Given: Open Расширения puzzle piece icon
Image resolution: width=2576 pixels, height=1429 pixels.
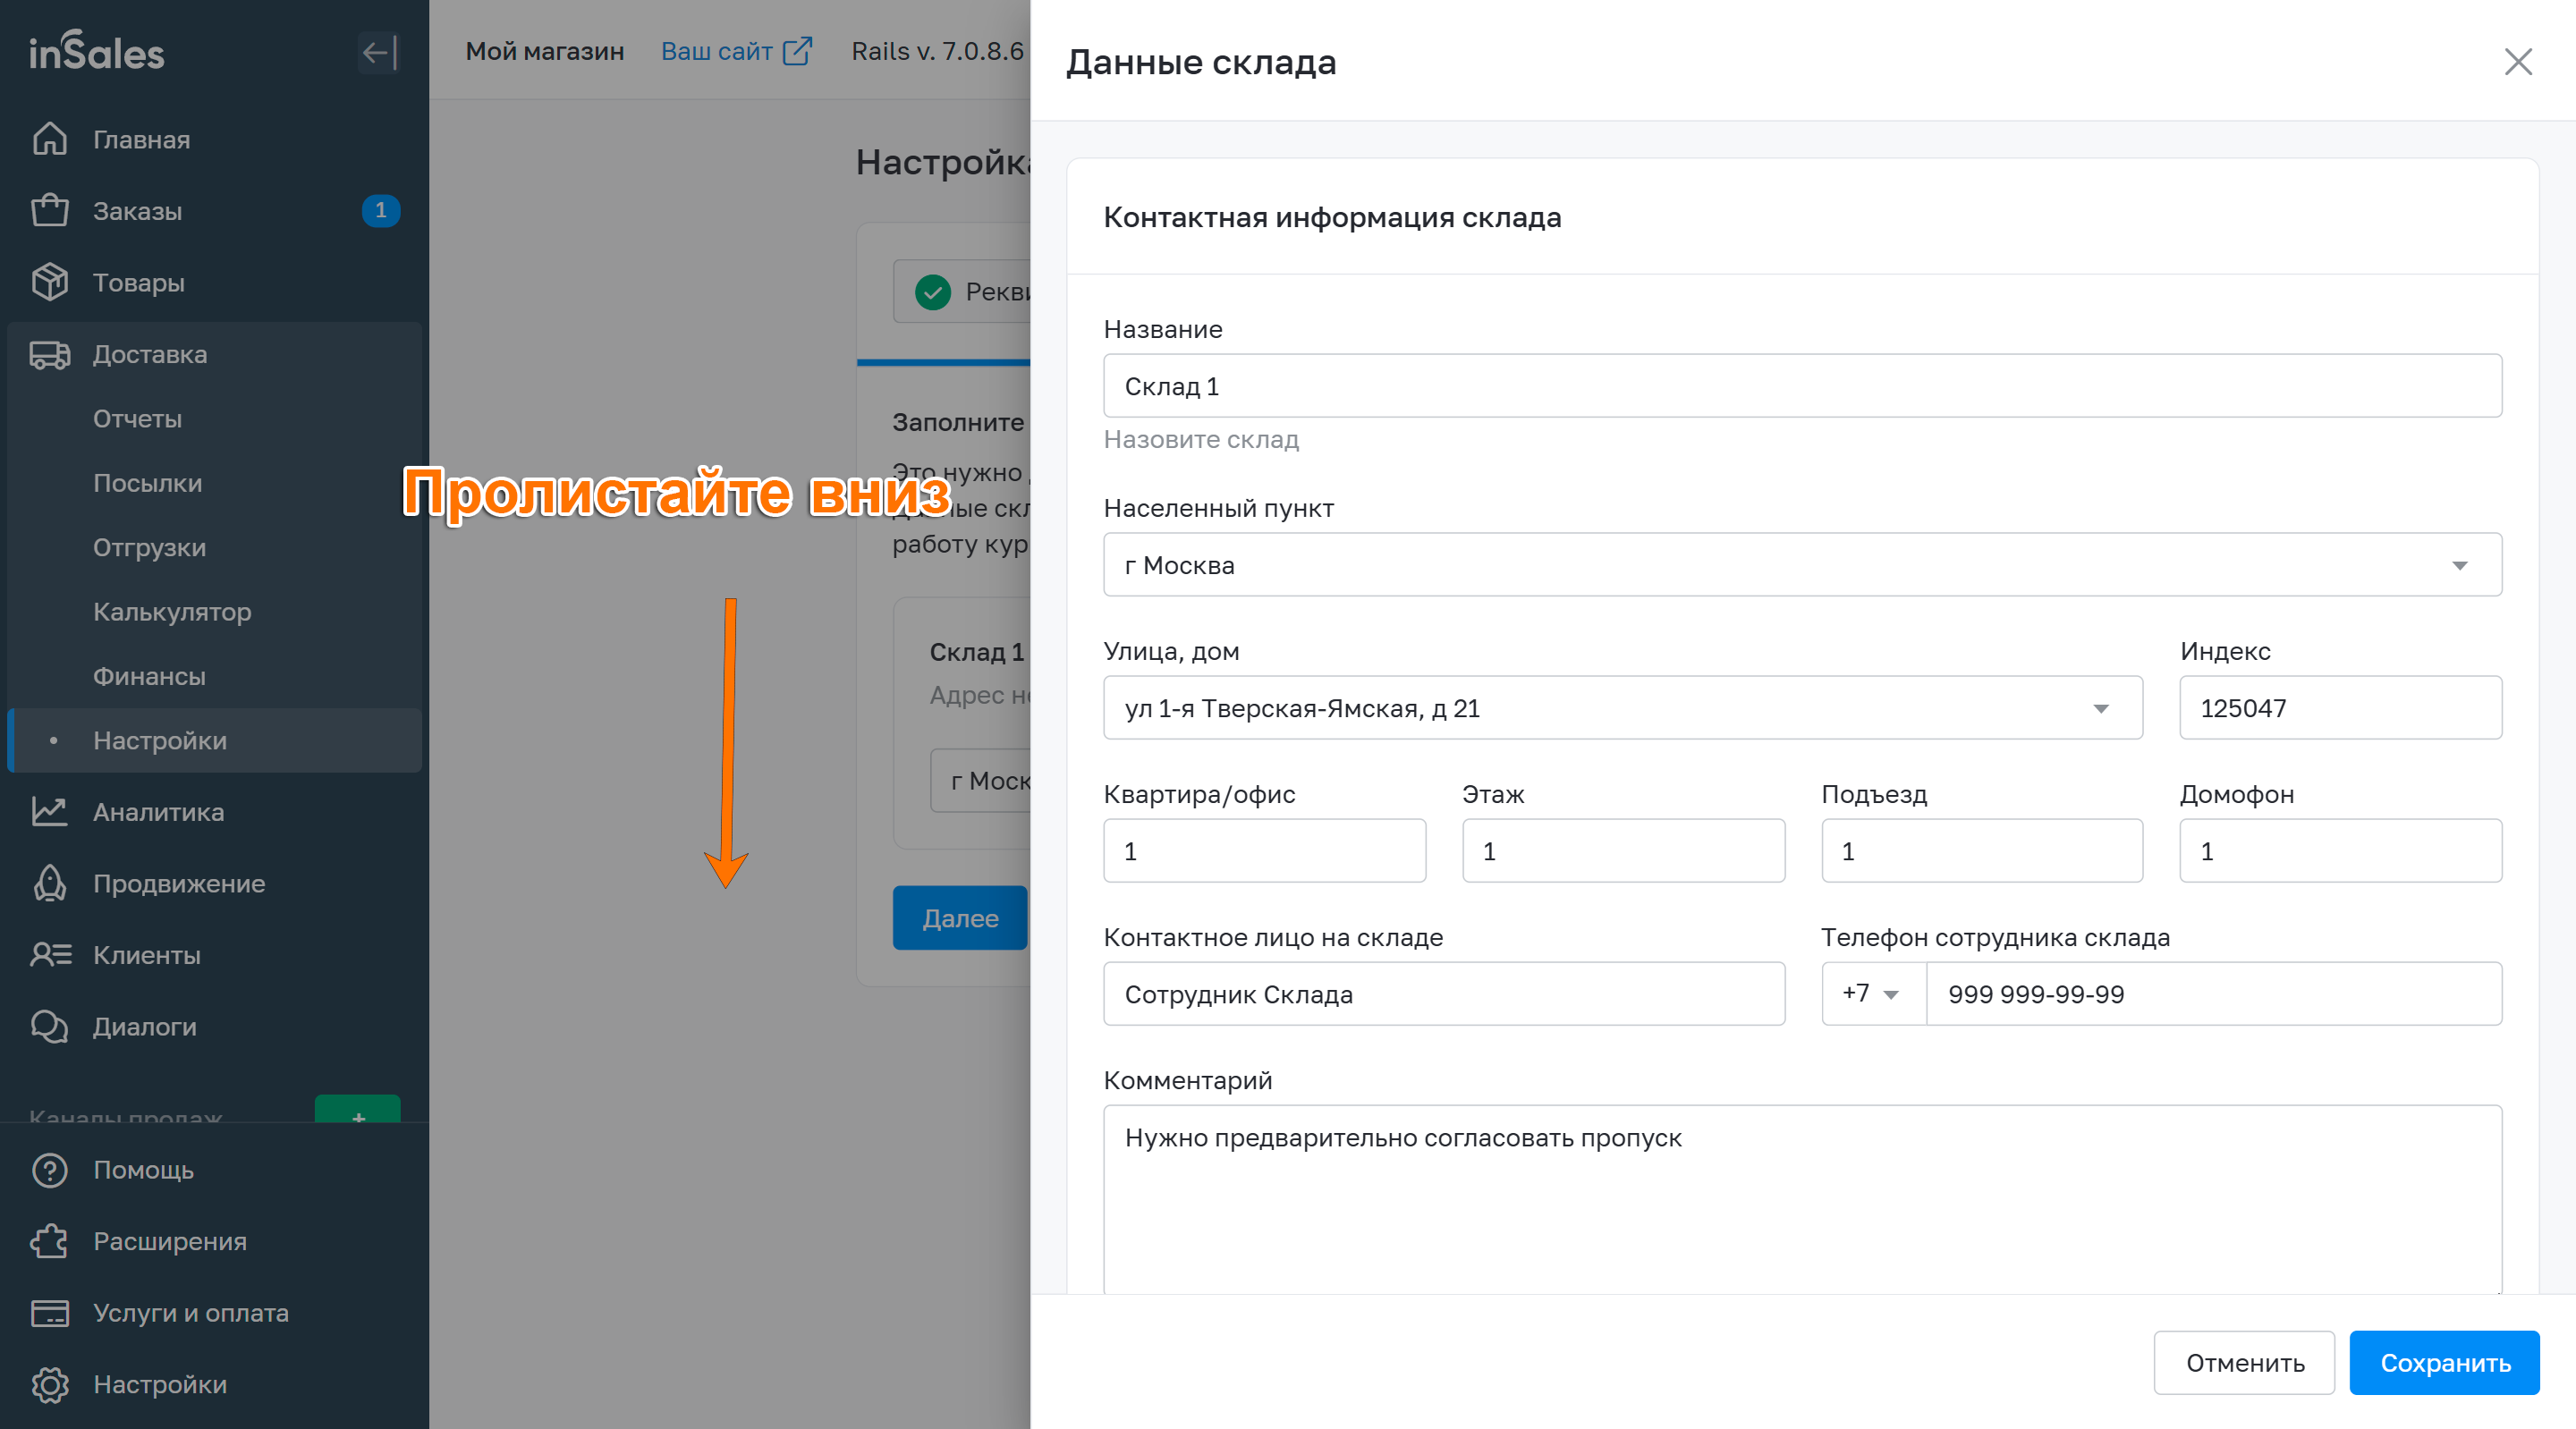Looking at the screenshot, I should [49, 1241].
